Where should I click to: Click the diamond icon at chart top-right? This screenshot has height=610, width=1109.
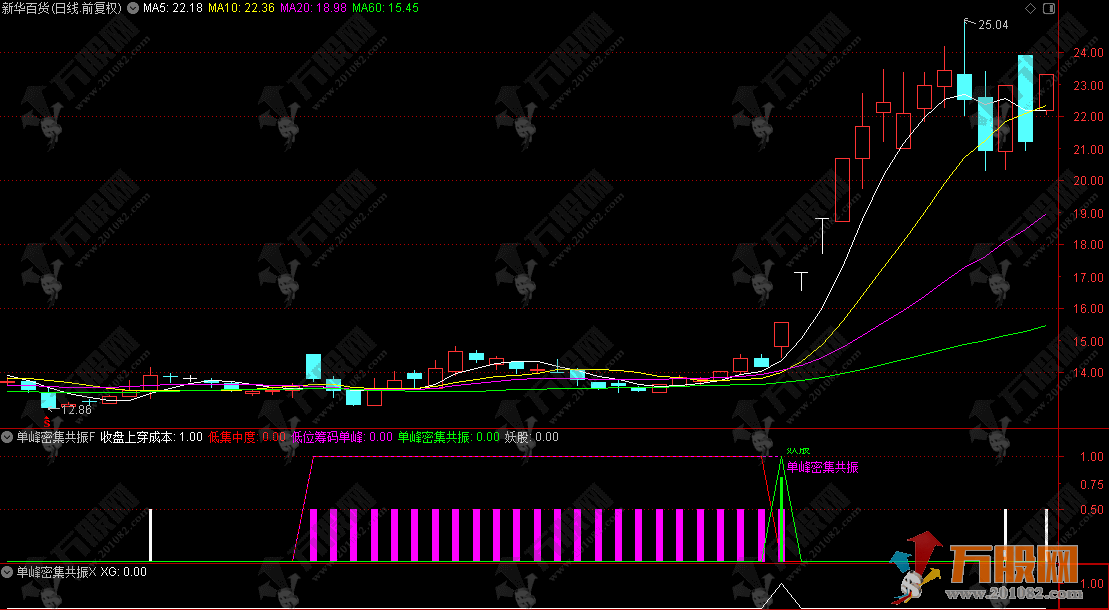pyautogui.click(x=1031, y=8)
